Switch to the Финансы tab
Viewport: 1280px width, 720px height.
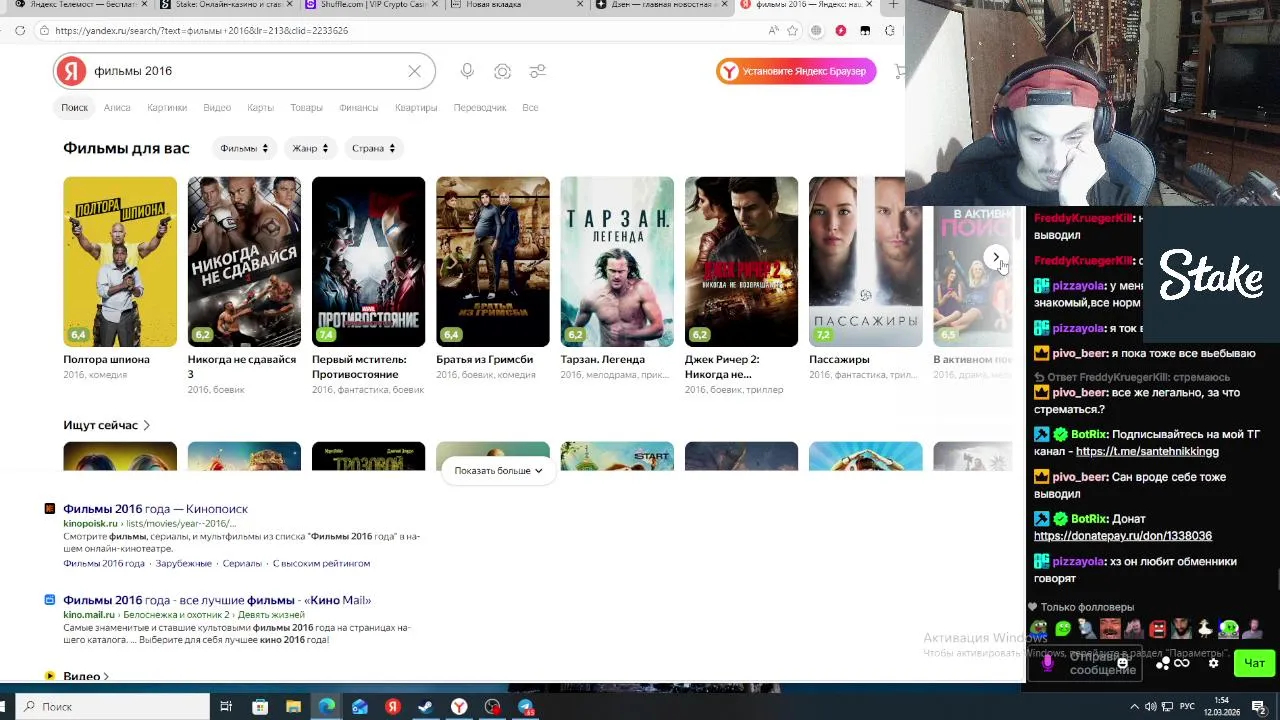point(358,107)
